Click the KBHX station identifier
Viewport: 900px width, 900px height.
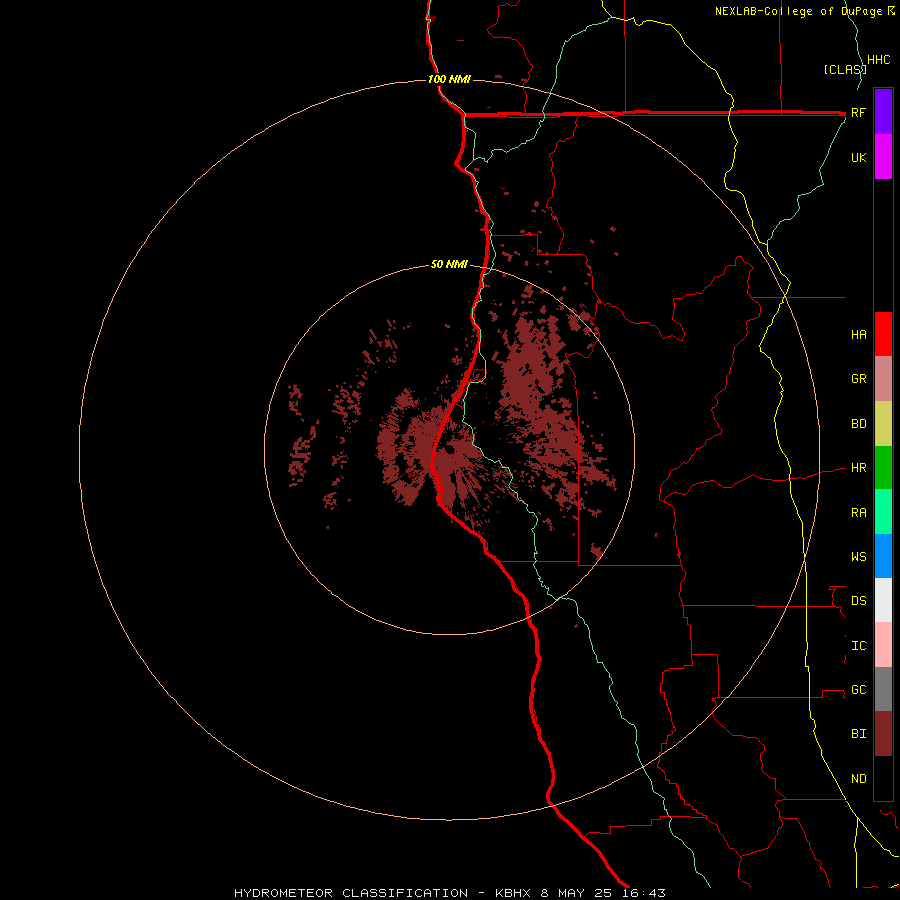coord(513,893)
